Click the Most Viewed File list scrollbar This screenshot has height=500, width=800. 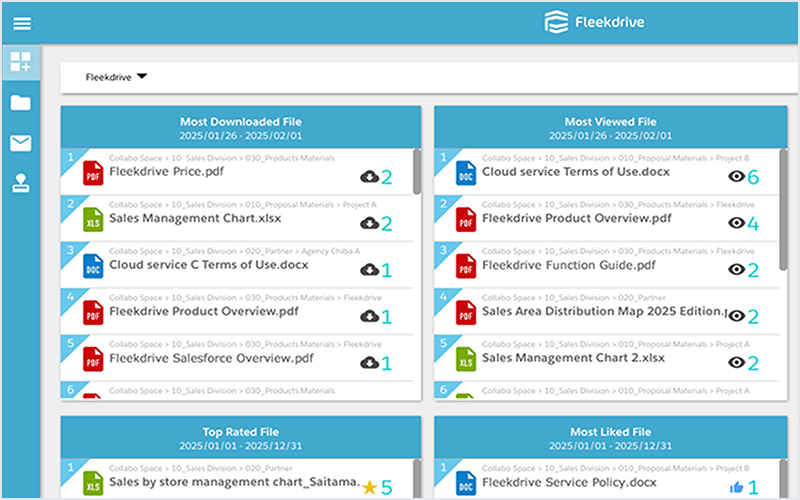[783, 209]
